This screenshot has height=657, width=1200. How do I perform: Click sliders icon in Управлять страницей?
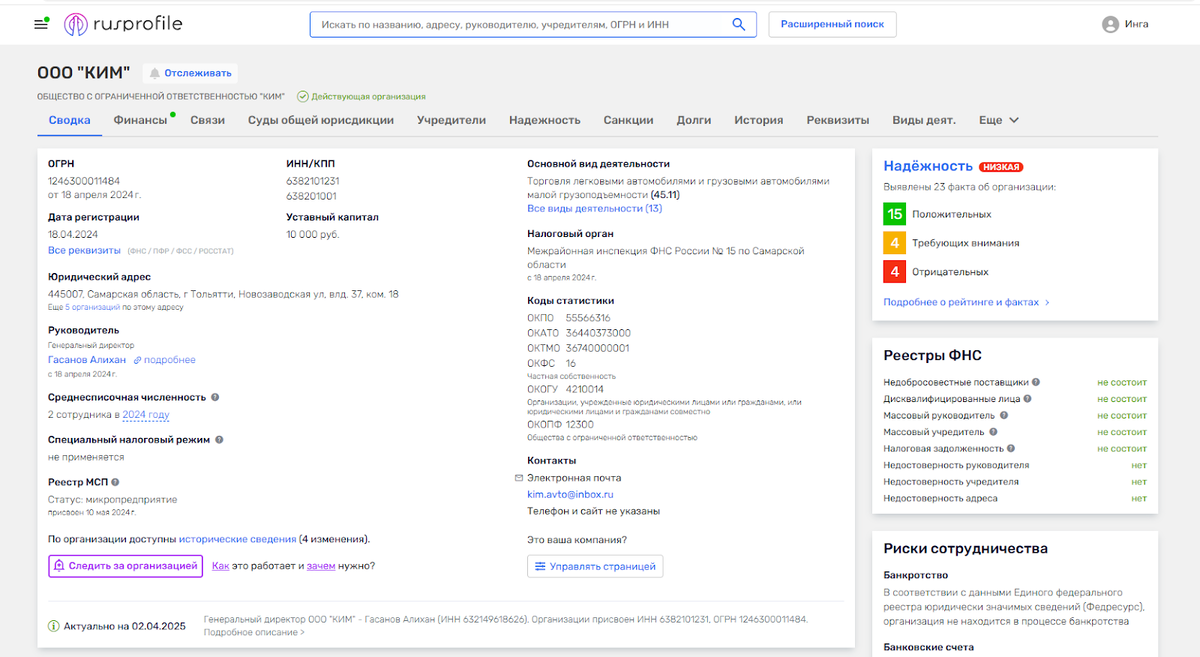click(540, 567)
